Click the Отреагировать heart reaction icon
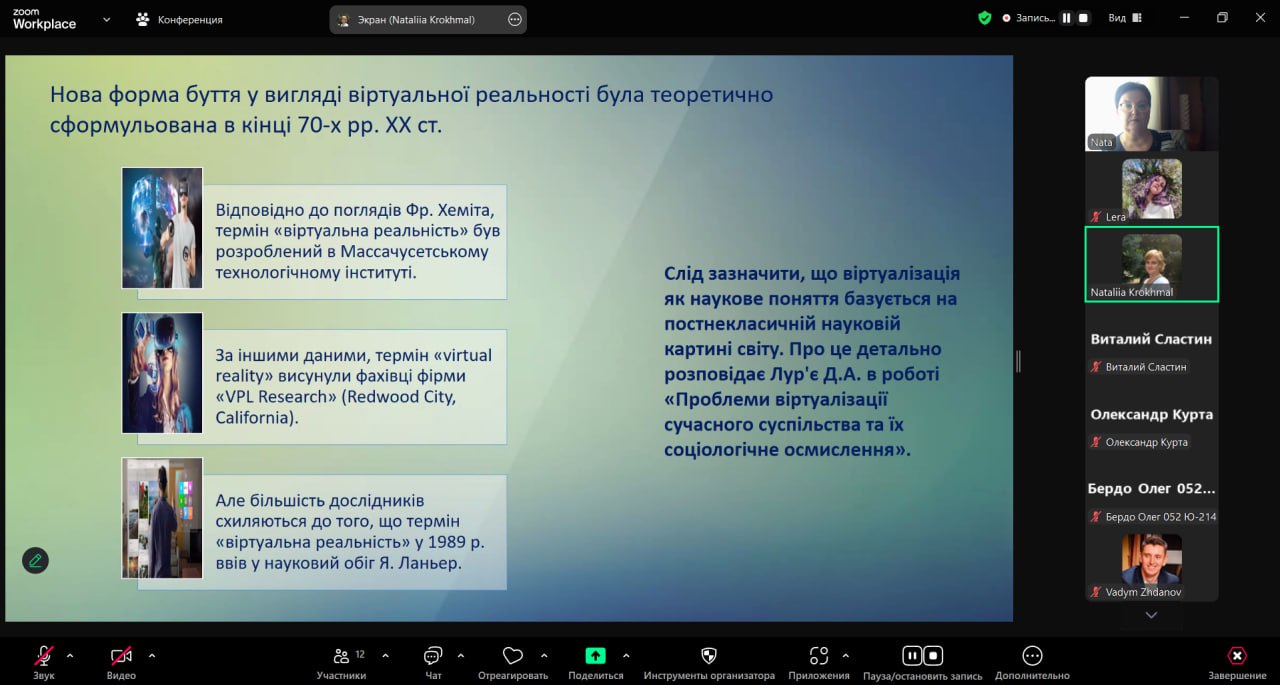Screen dimensions: 1280x685 click(512, 656)
